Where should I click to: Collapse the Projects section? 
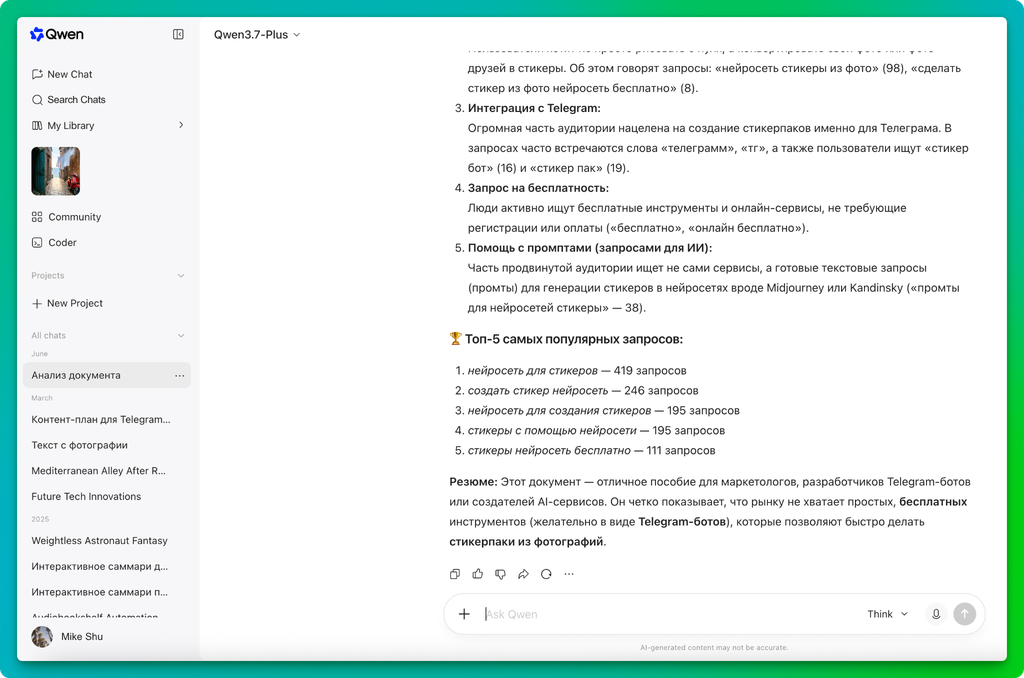tap(181, 276)
